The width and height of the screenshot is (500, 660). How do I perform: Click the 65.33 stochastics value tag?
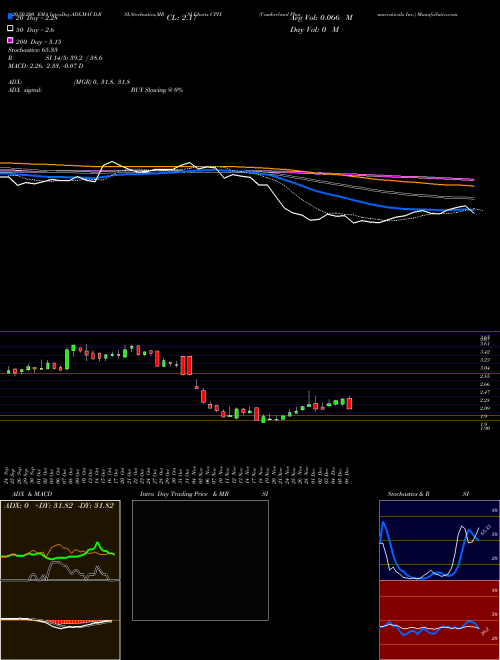tap(485, 529)
